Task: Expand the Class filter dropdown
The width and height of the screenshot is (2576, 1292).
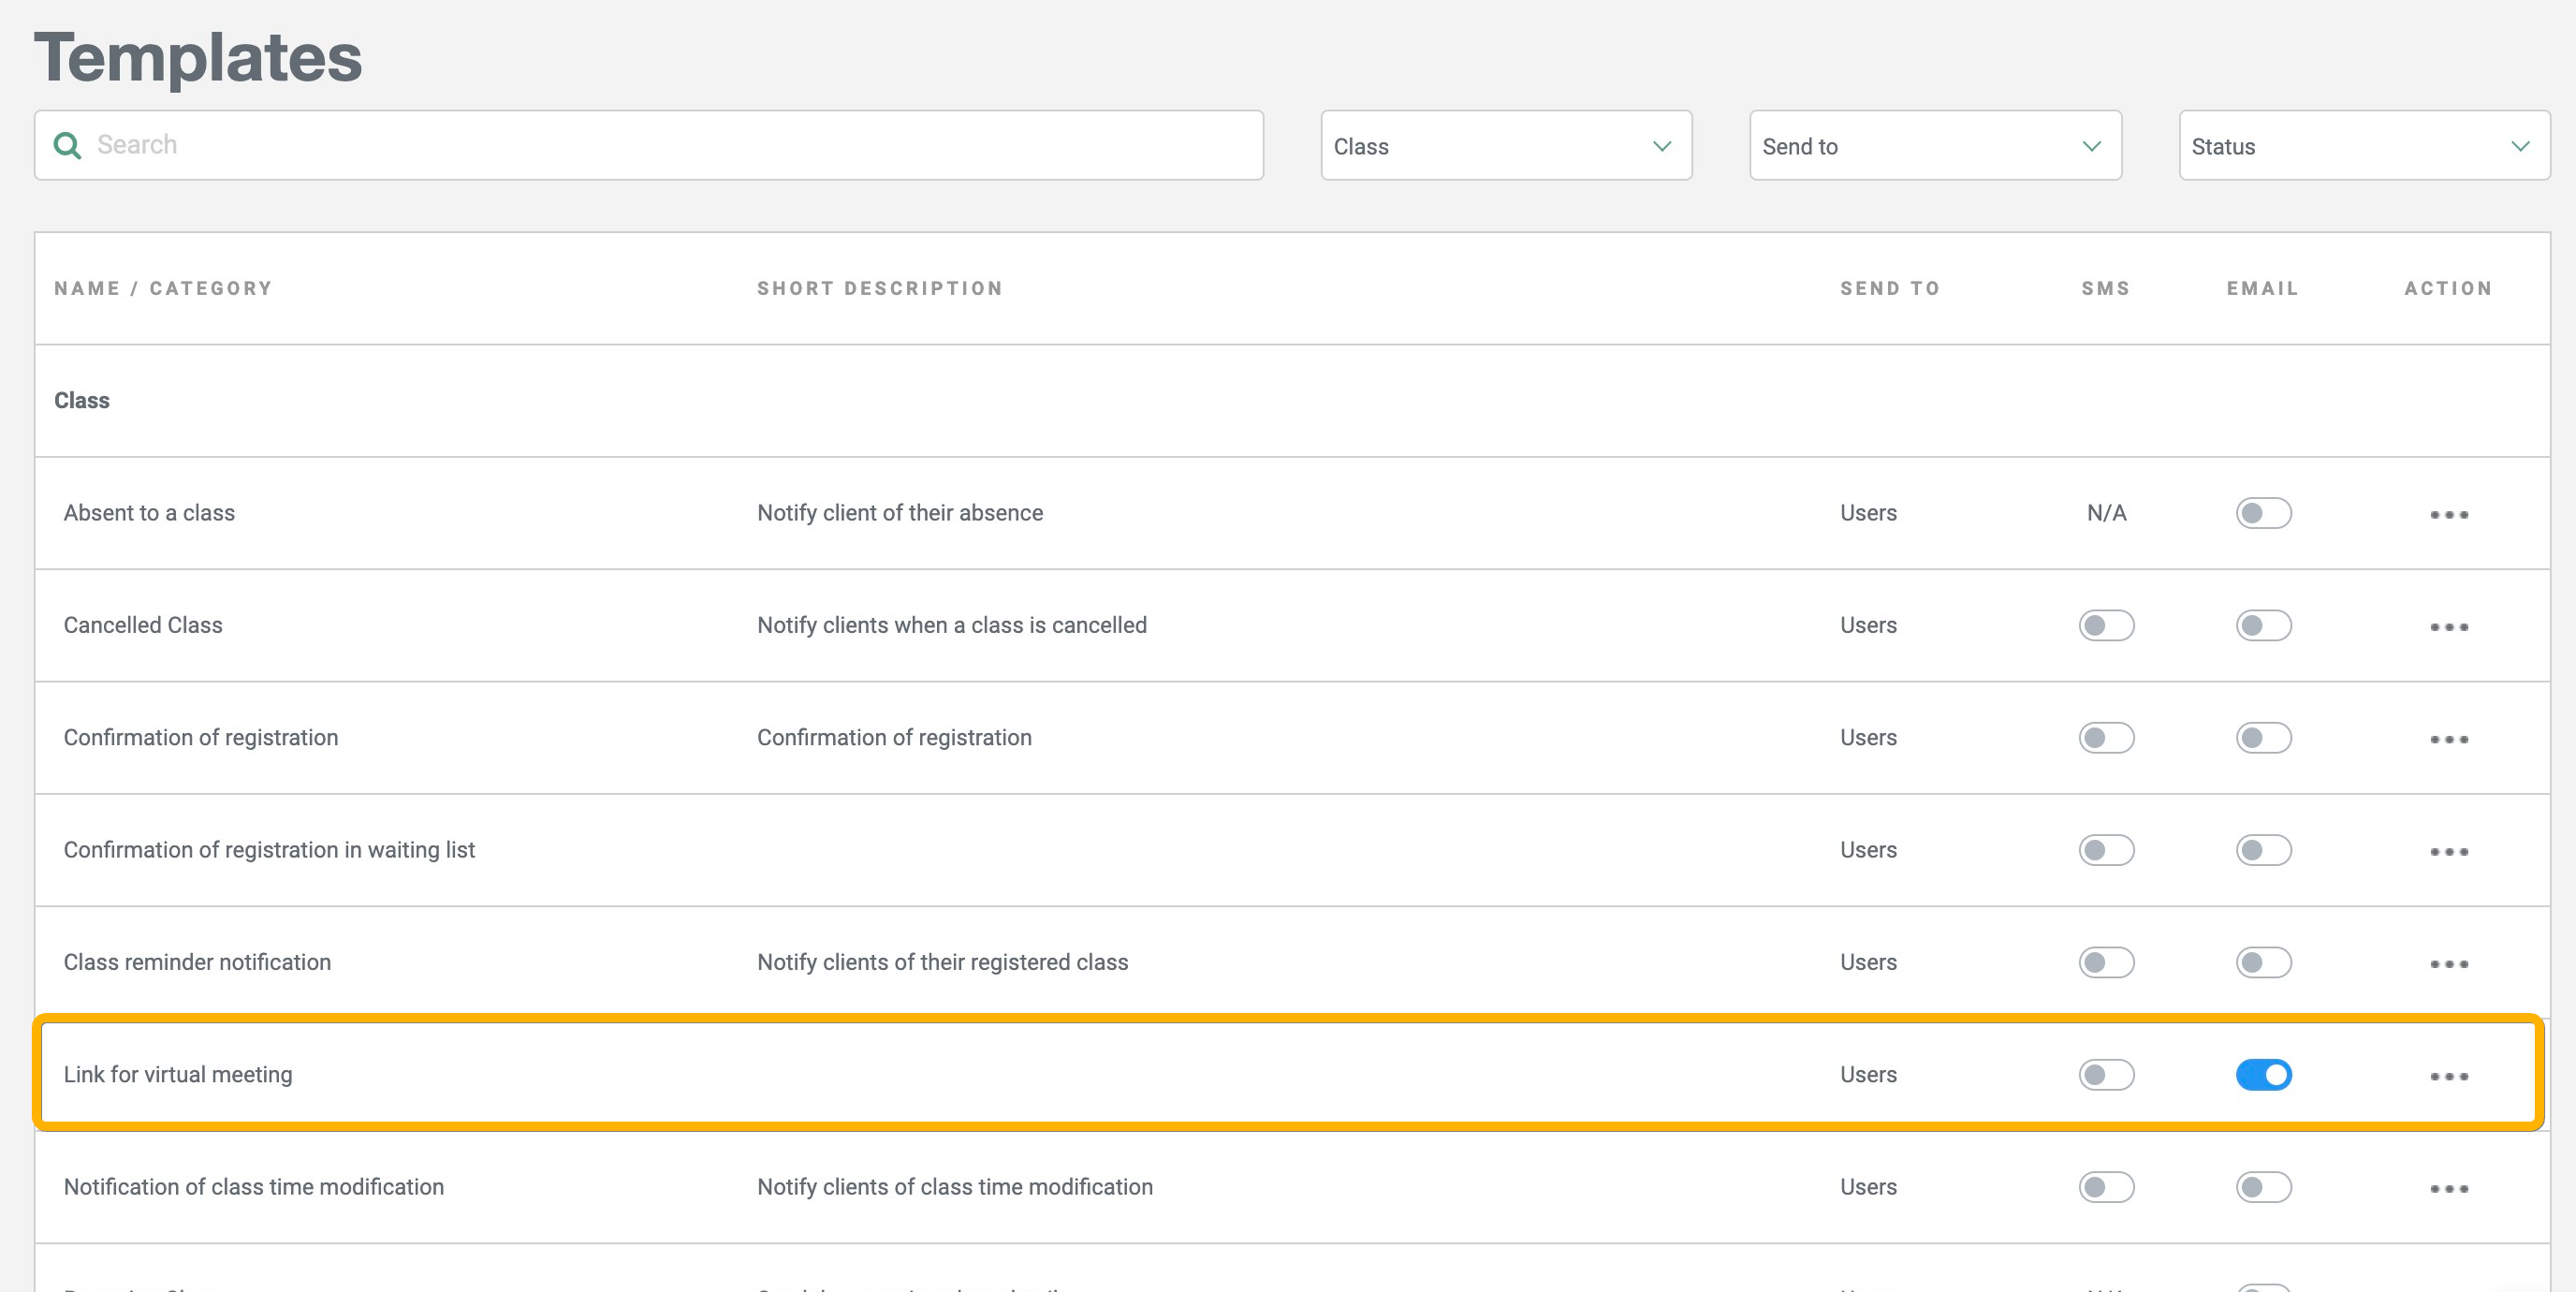Action: pyautogui.click(x=1505, y=146)
